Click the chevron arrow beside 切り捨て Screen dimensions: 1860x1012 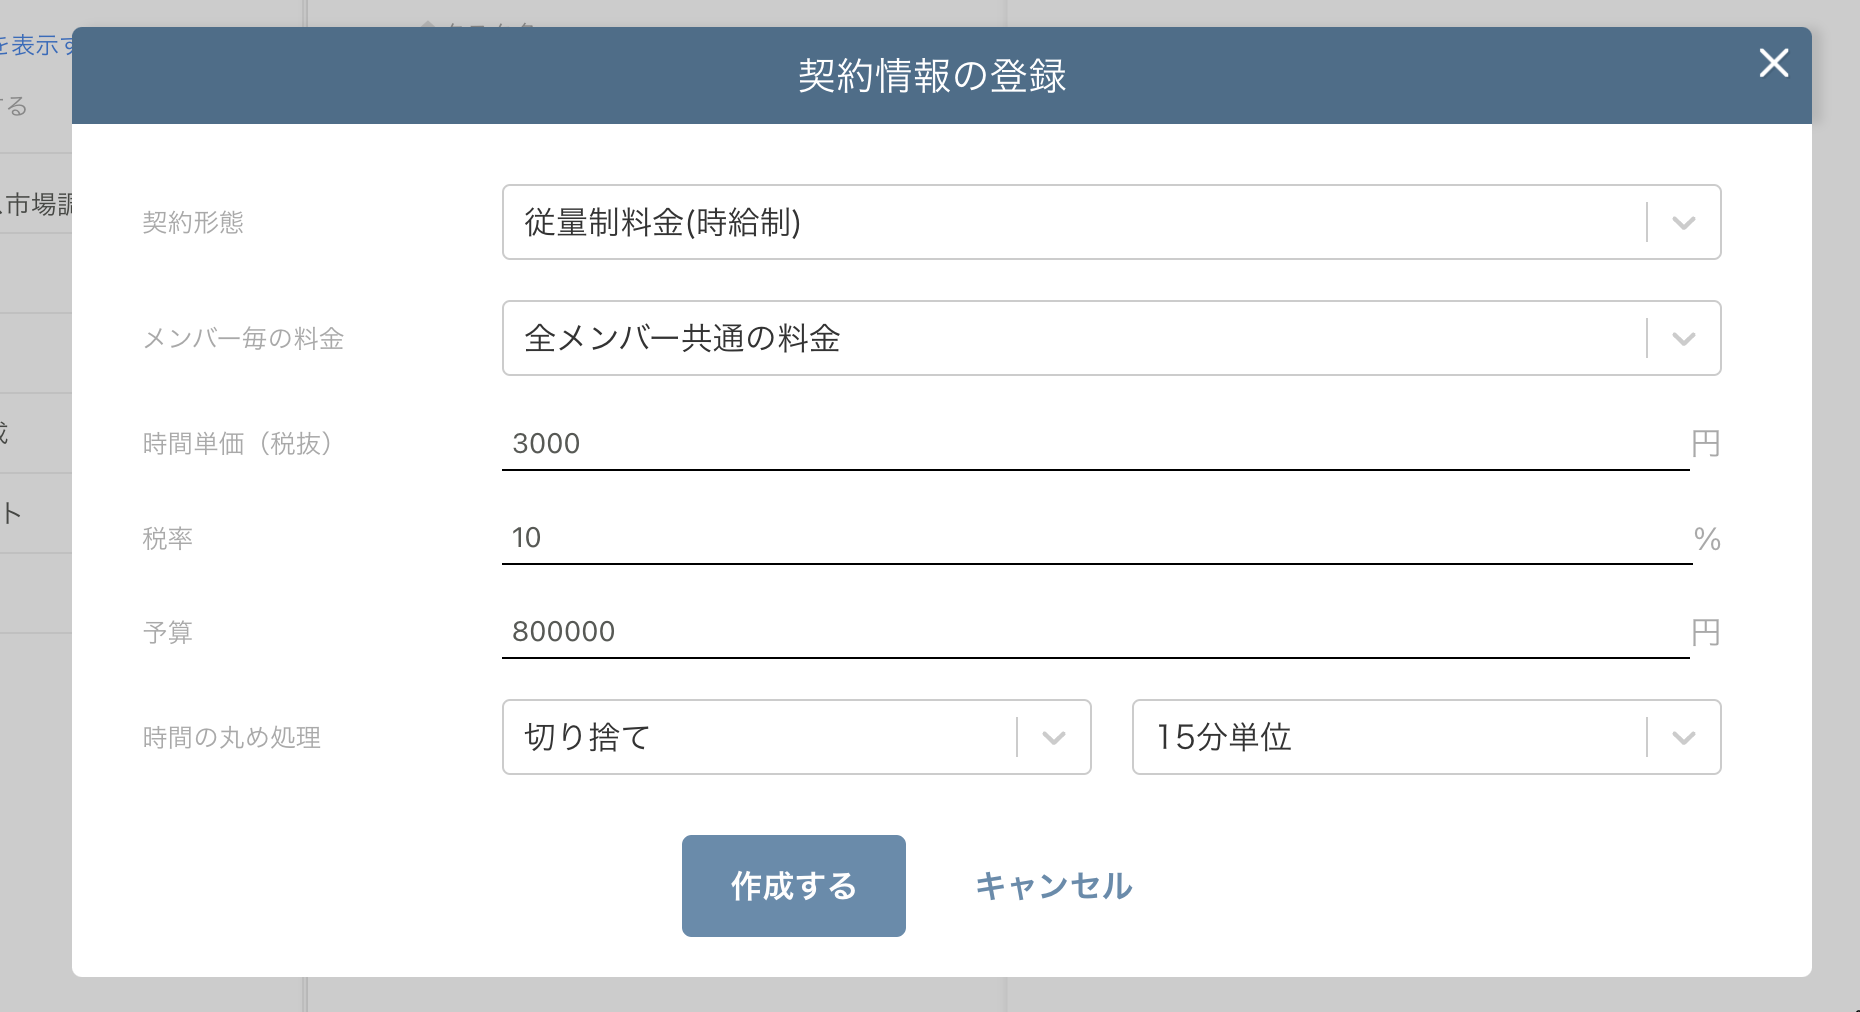click(x=1053, y=738)
